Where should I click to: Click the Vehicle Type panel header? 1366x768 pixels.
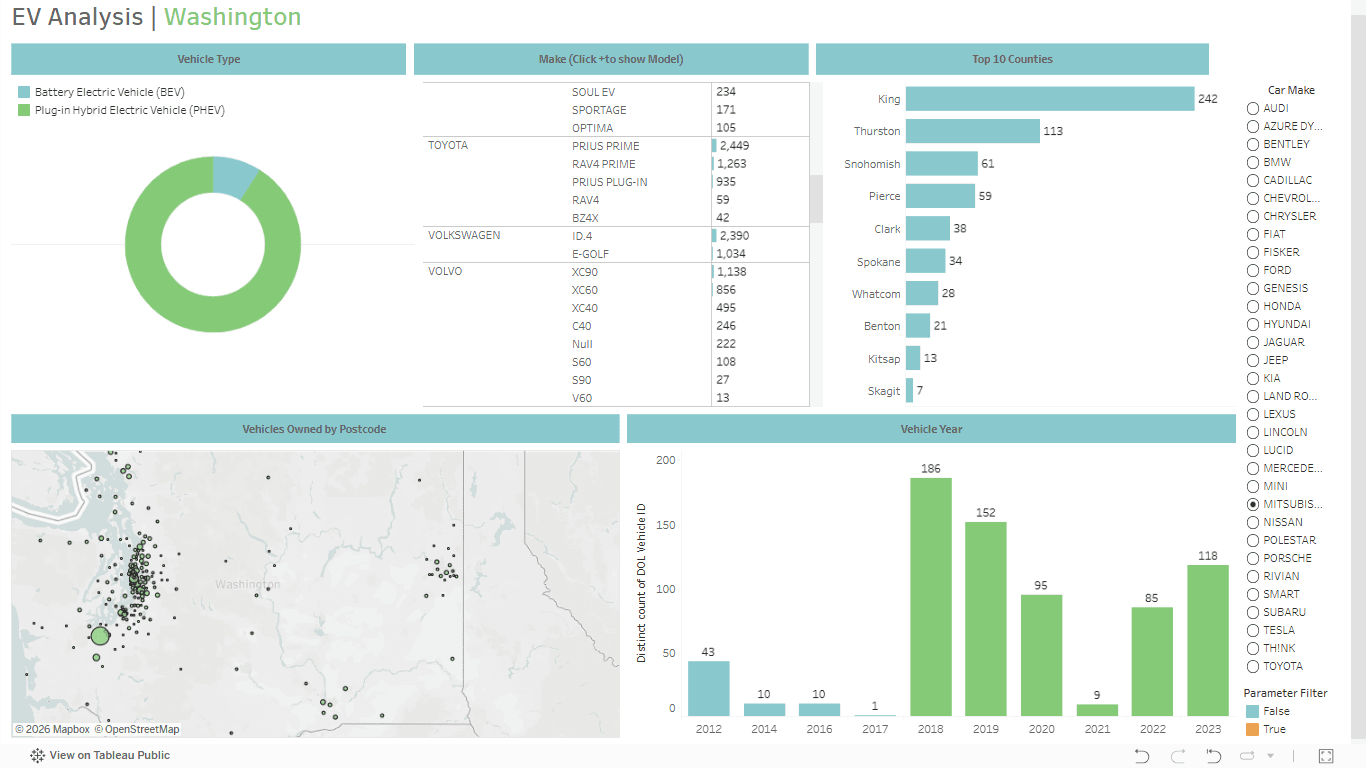pos(208,59)
